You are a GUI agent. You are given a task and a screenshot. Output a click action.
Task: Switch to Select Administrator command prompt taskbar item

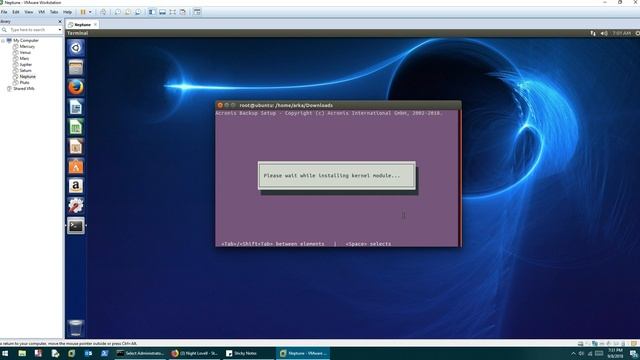(140, 353)
